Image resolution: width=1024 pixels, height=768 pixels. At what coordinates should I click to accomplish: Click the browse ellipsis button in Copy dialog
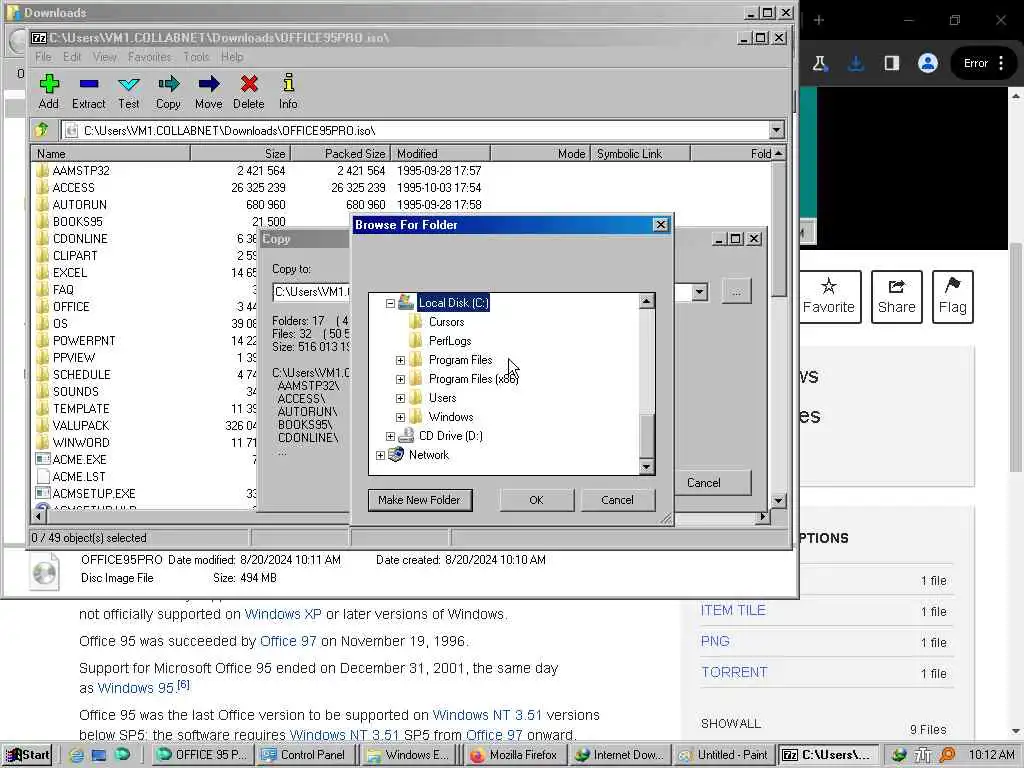[737, 292]
